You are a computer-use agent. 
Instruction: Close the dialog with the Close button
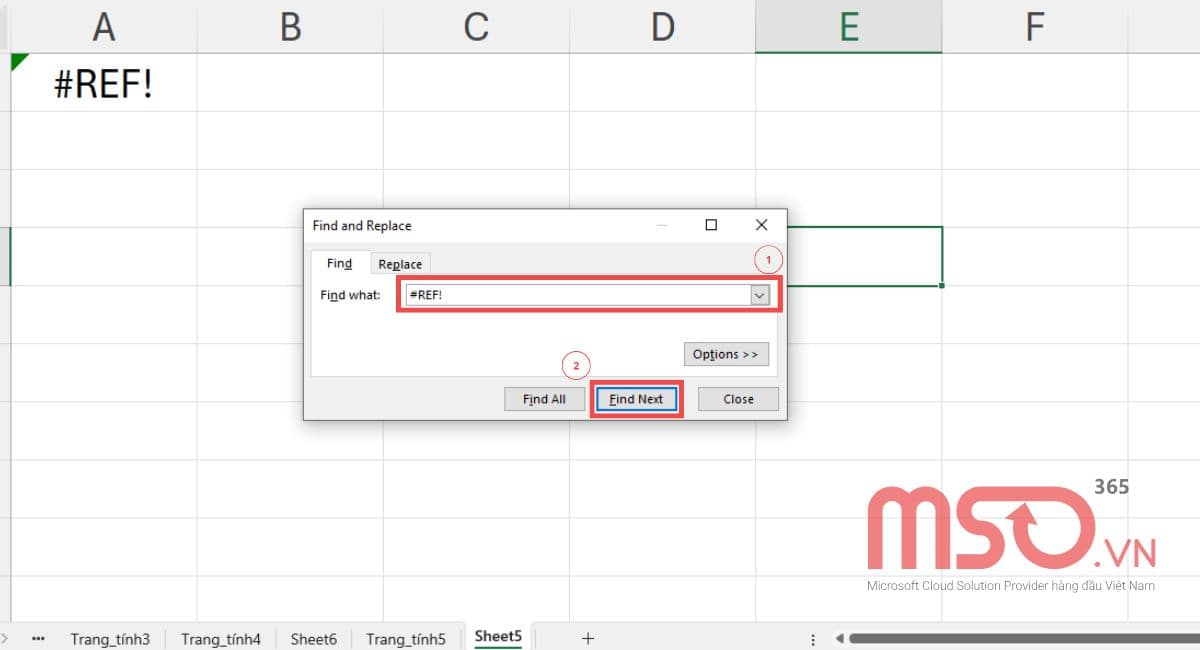[738, 399]
